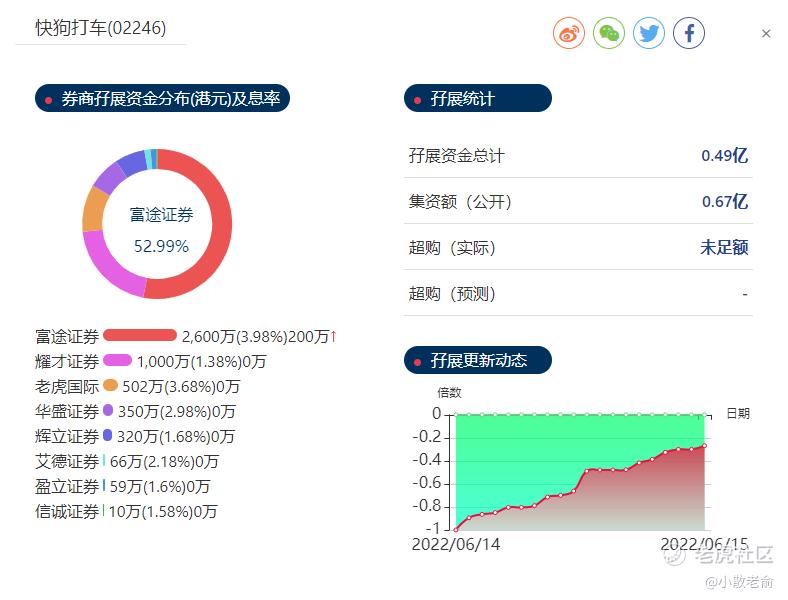Click the 耀才证券 legend label
This screenshot has height=600, width=788.
point(67,361)
